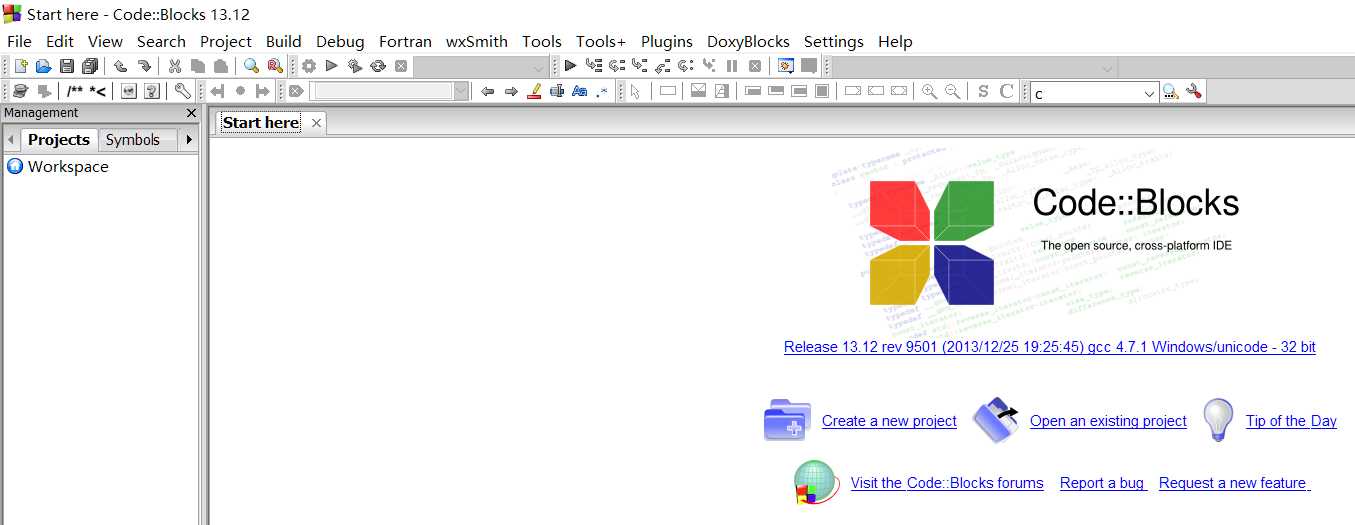This screenshot has width=1355, height=525.
Task: Click 'Report a bug' link
Action: click(x=1102, y=483)
